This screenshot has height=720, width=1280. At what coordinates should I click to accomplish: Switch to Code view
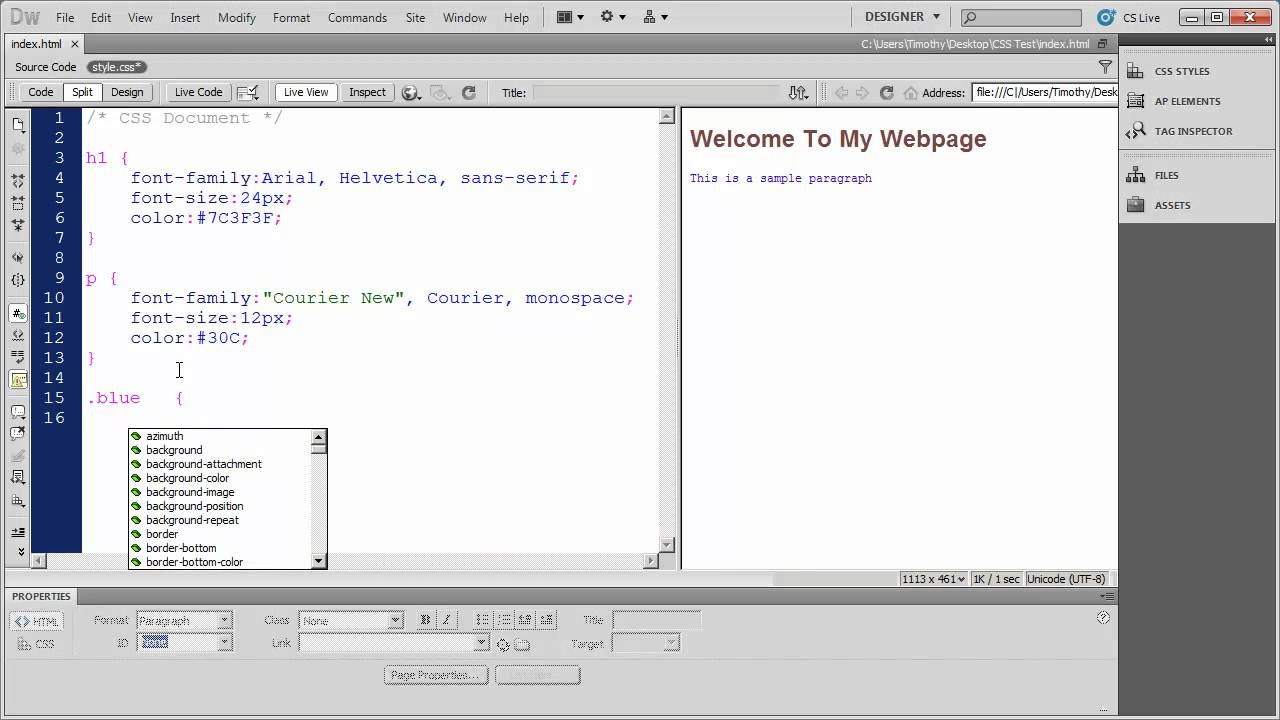41,92
